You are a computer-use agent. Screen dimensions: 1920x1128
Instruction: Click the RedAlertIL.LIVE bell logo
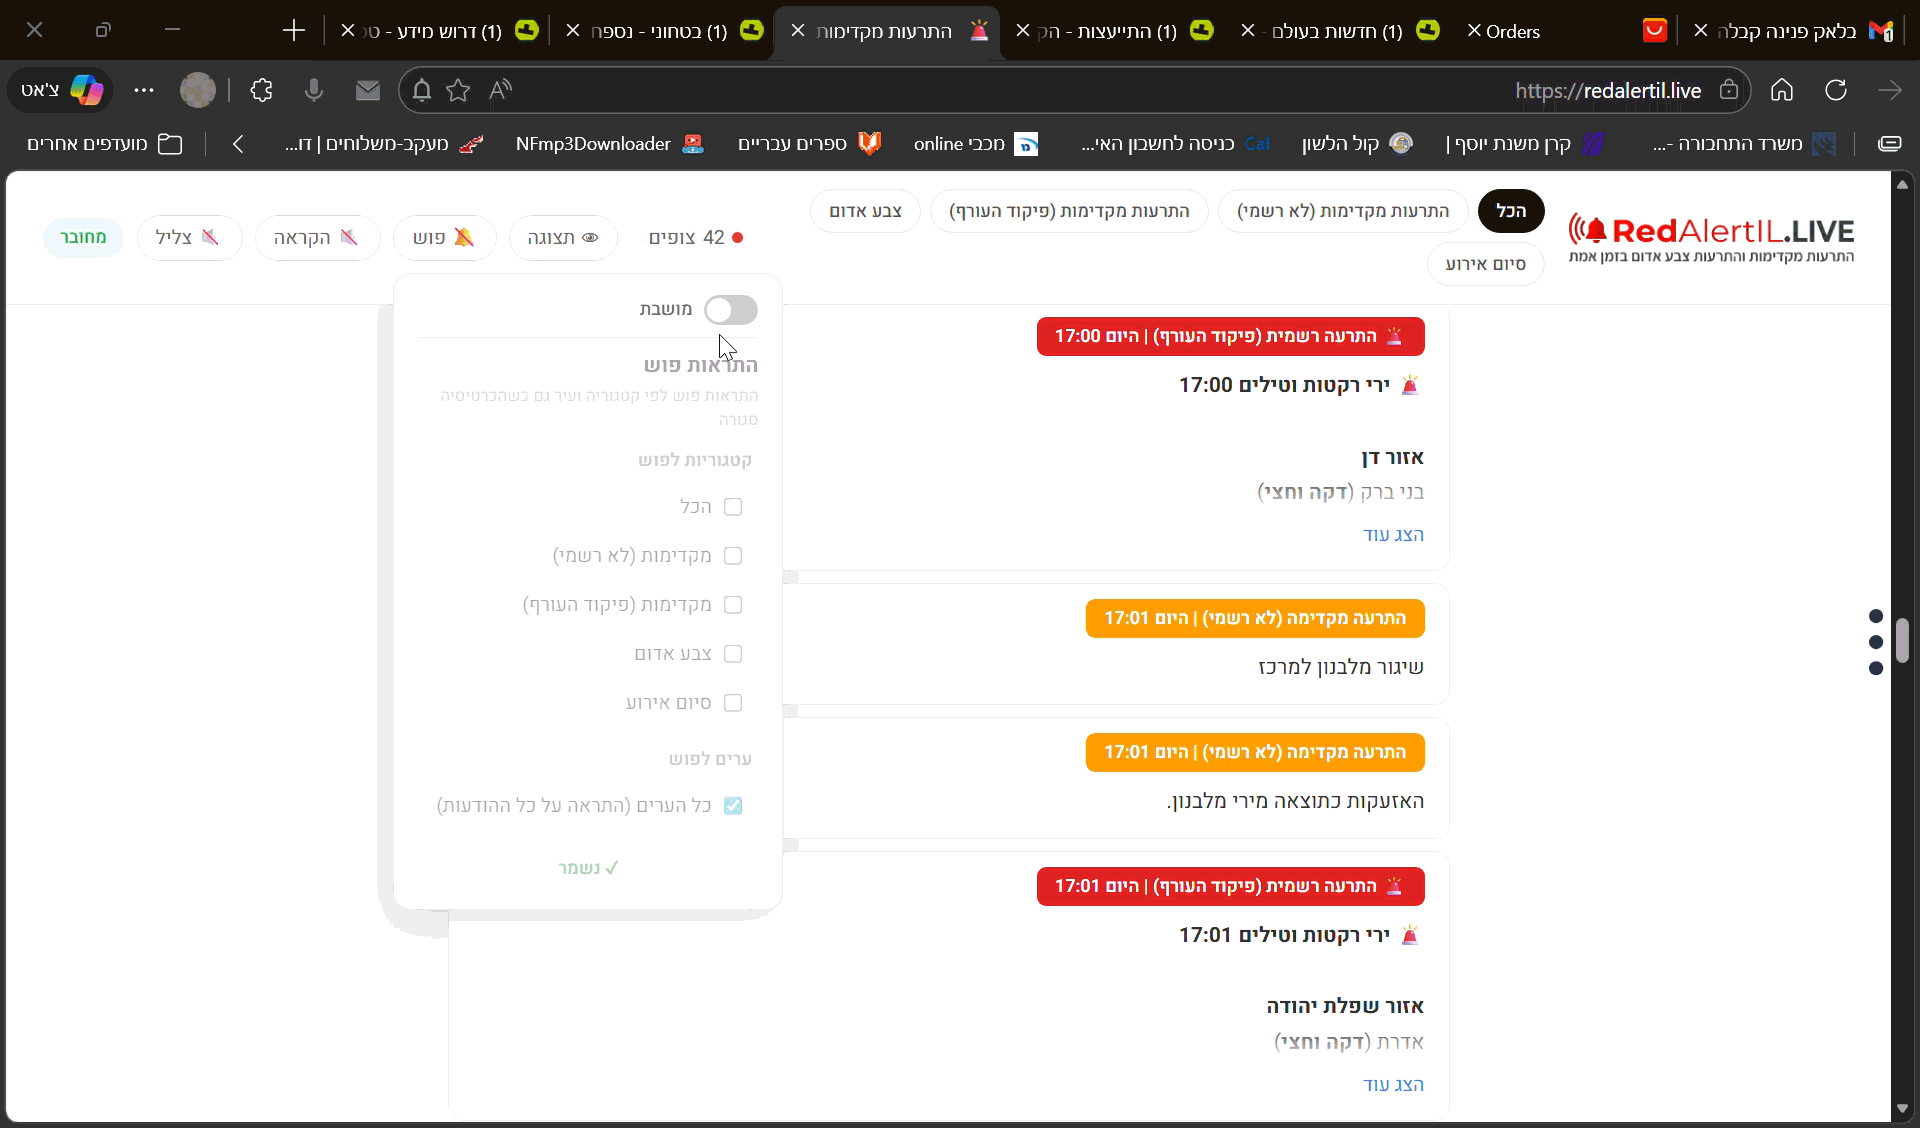tap(1593, 230)
